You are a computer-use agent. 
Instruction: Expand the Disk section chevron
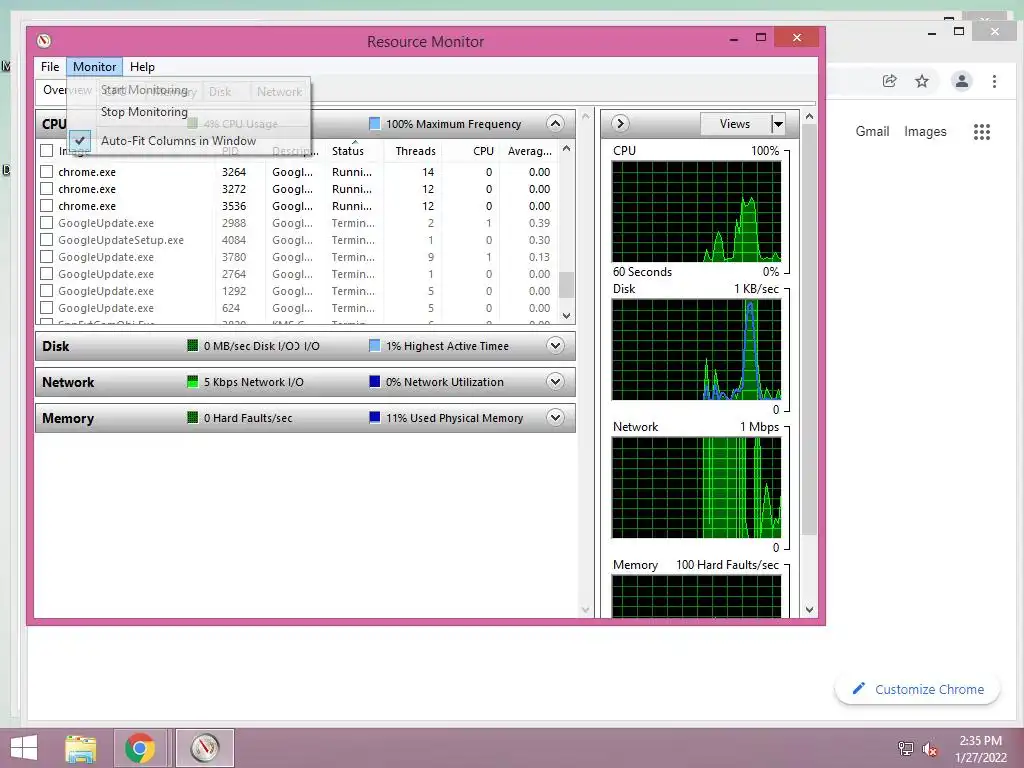pos(555,345)
